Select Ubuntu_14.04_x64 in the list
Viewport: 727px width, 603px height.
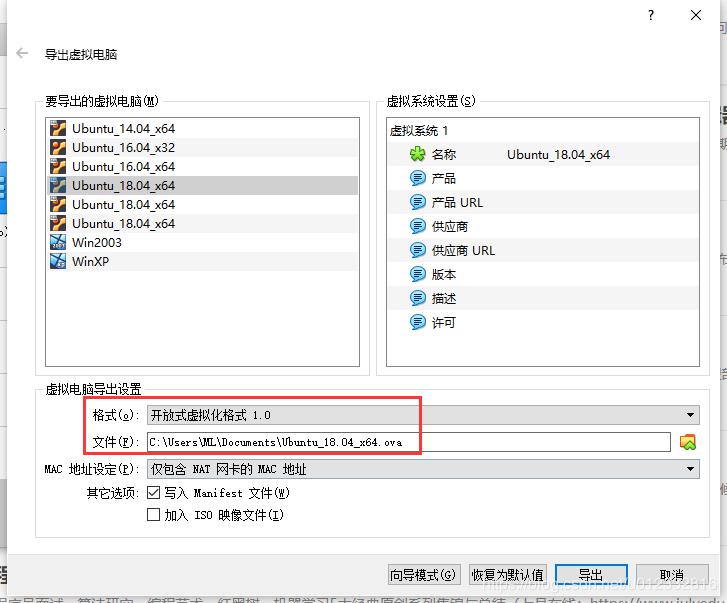(x=203, y=128)
